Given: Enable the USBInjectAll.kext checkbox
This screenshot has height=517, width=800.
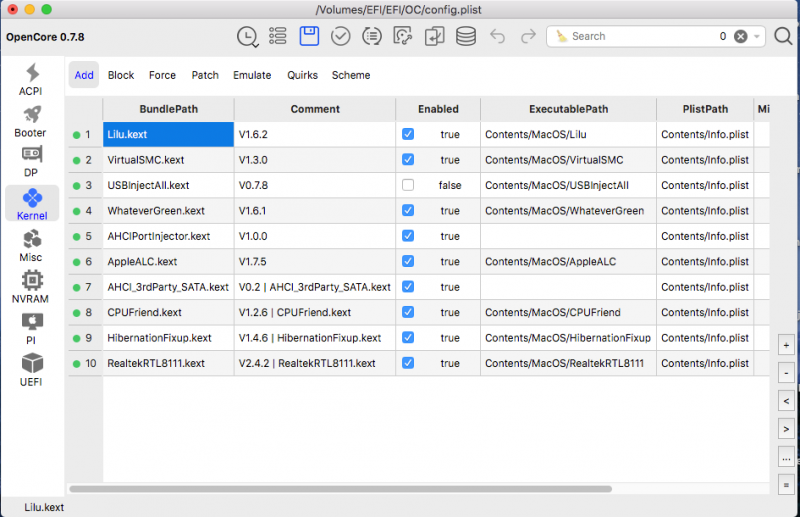Looking at the screenshot, I should pos(408,185).
